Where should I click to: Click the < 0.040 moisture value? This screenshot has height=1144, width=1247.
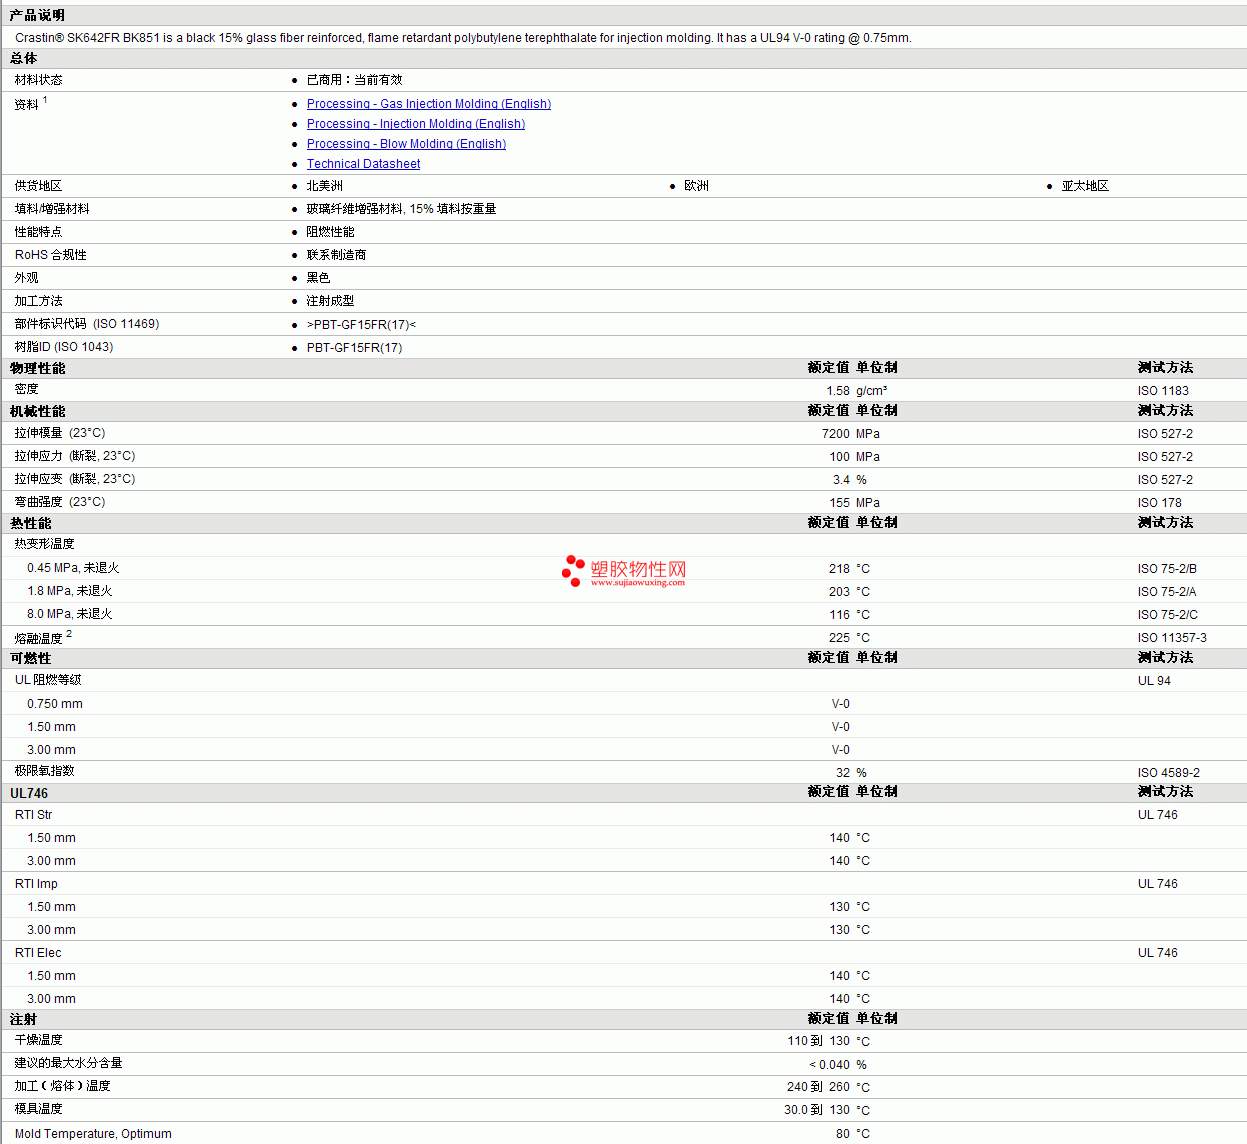click(x=829, y=1065)
